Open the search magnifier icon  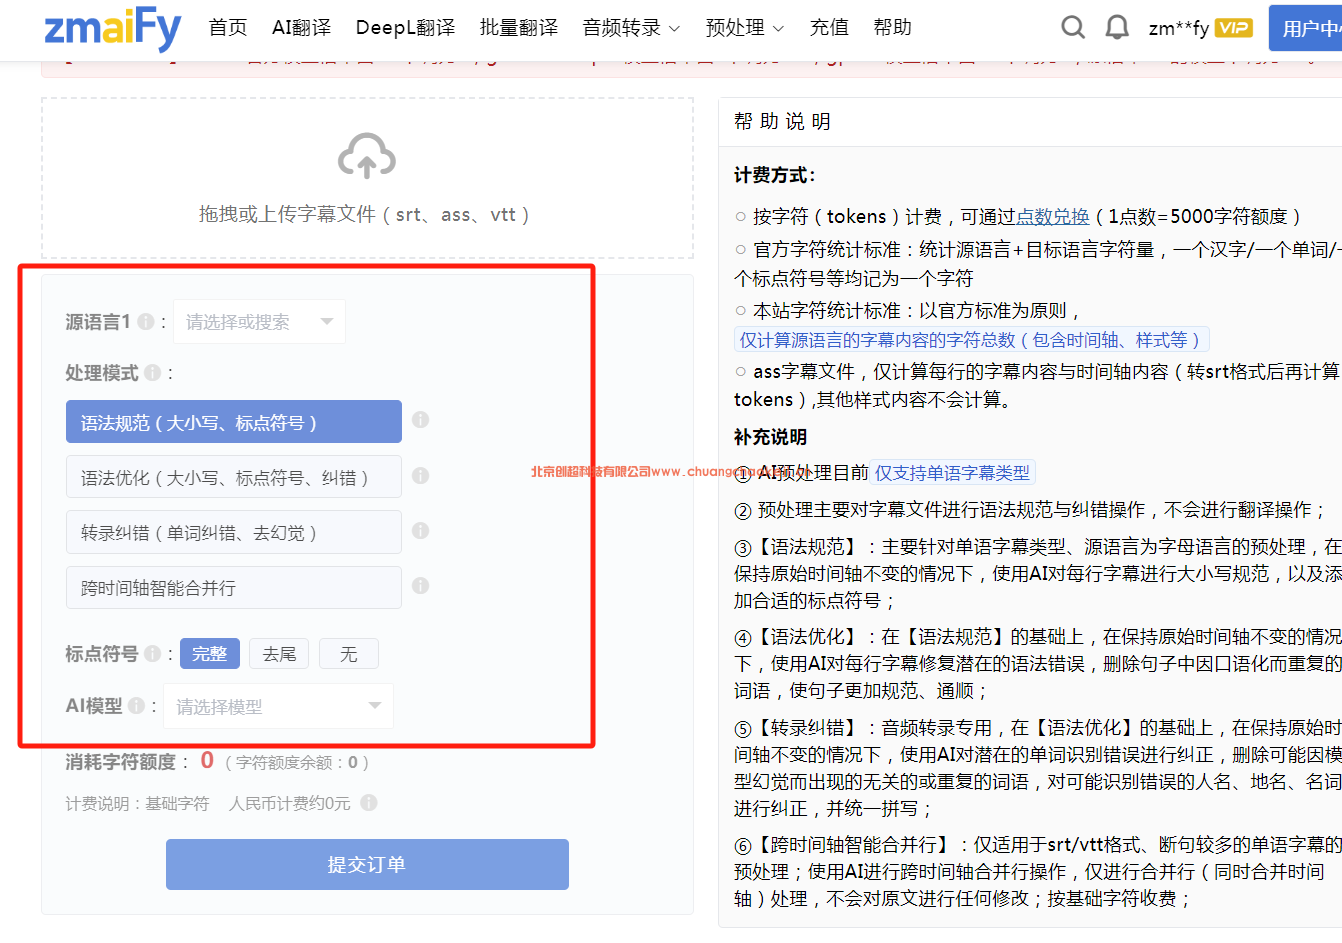tap(1073, 27)
